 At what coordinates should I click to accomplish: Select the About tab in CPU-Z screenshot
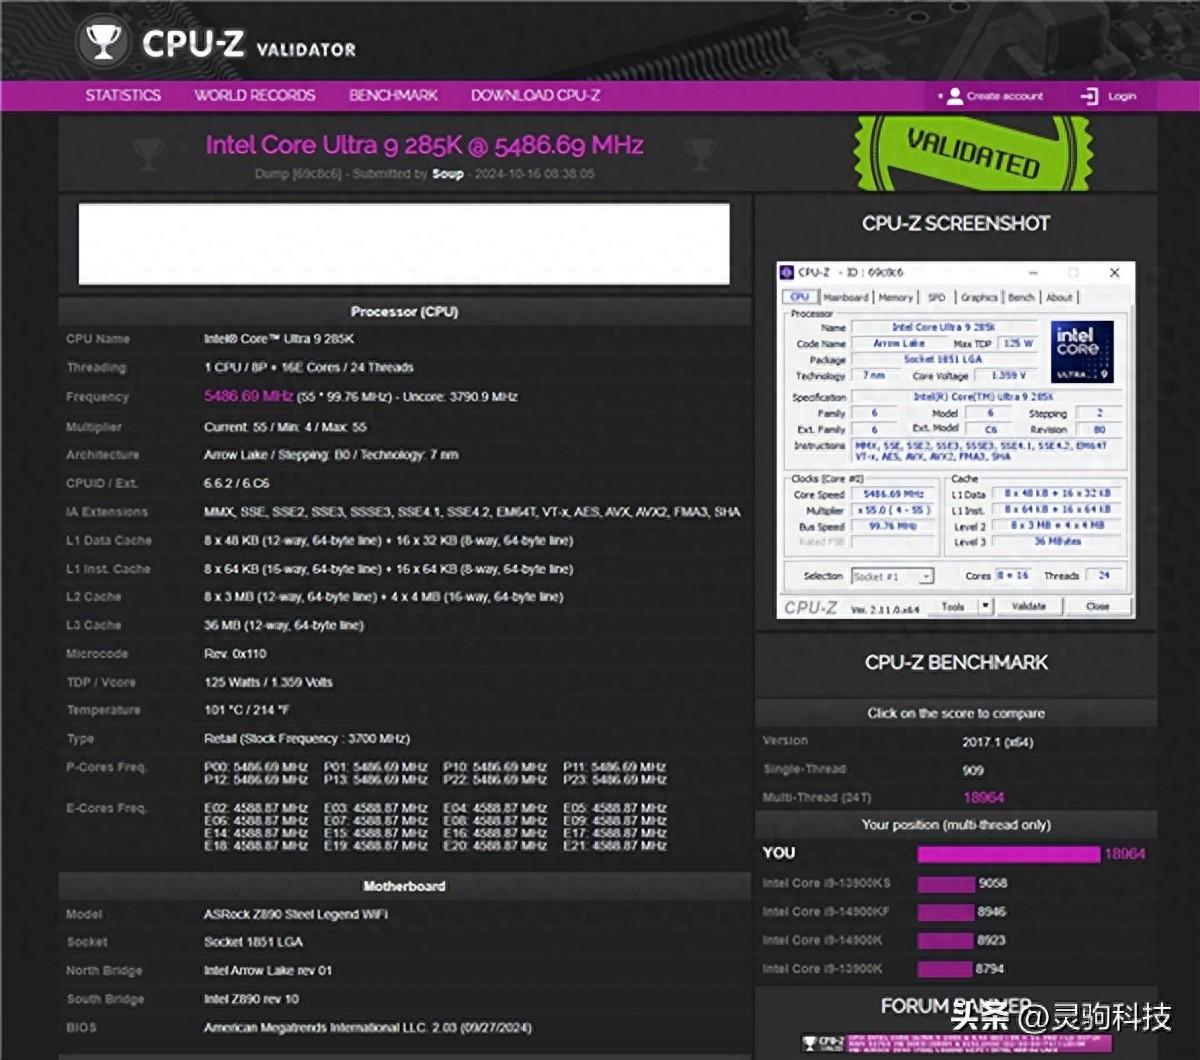click(1059, 297)
